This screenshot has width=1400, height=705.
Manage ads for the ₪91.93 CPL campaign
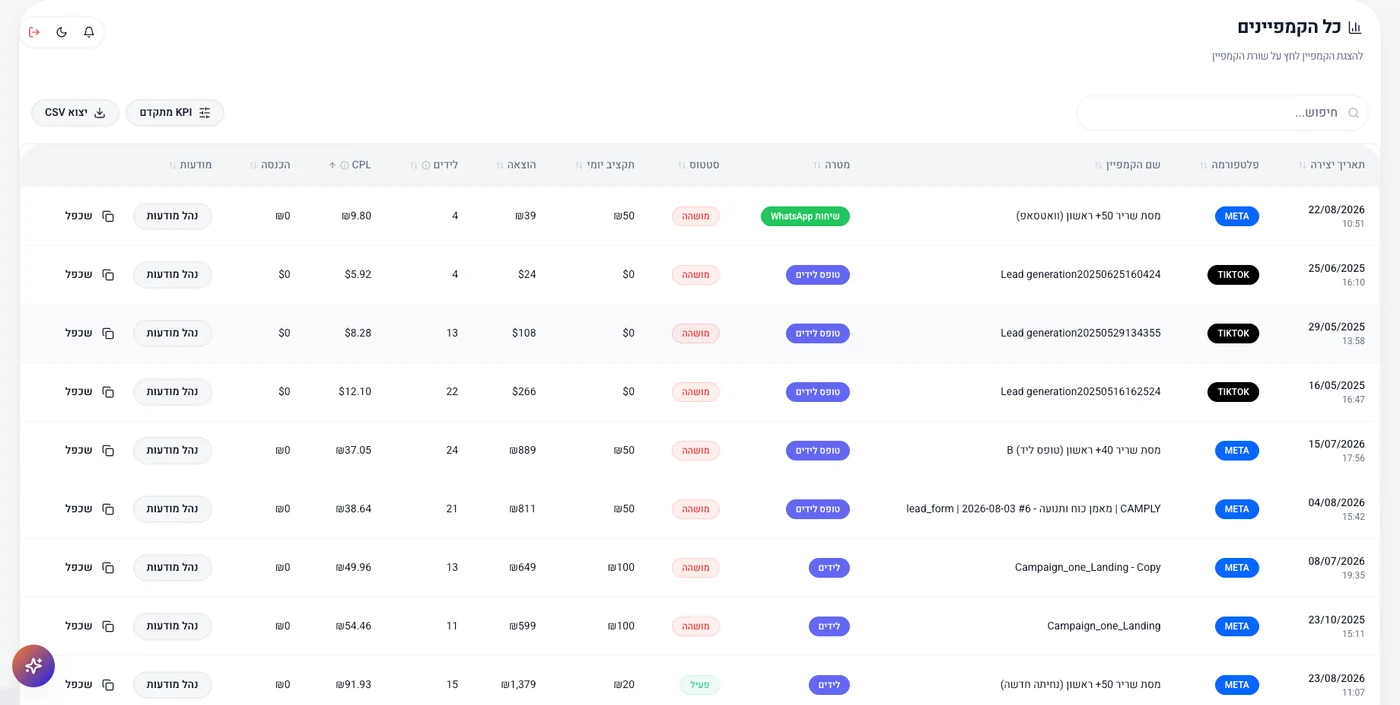pos(173,685)
